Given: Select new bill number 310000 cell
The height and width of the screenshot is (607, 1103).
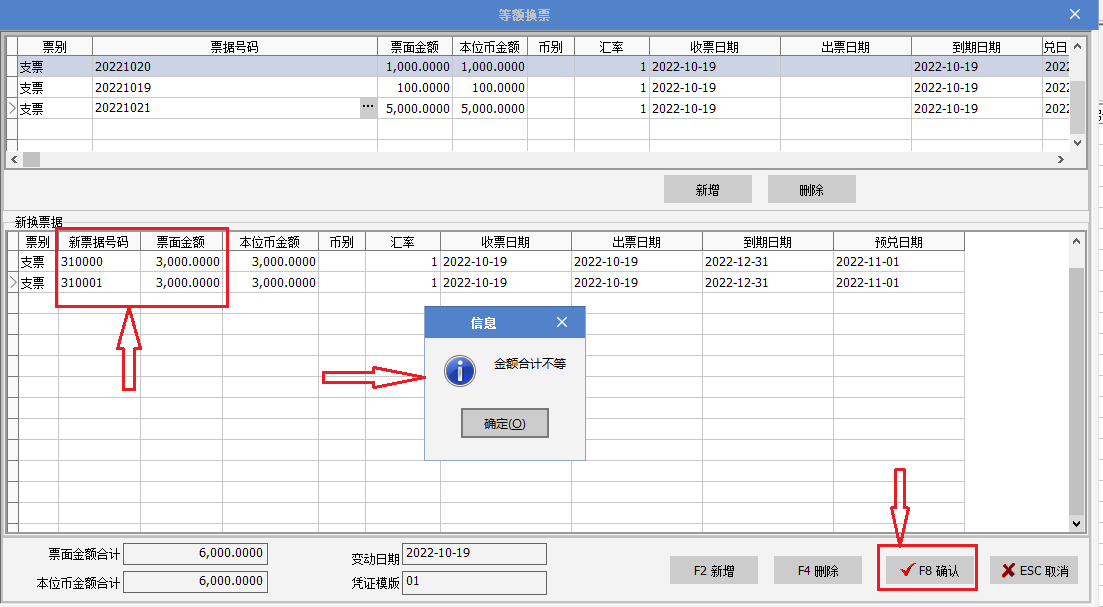Looking at the screenshot, I should 99,262.
